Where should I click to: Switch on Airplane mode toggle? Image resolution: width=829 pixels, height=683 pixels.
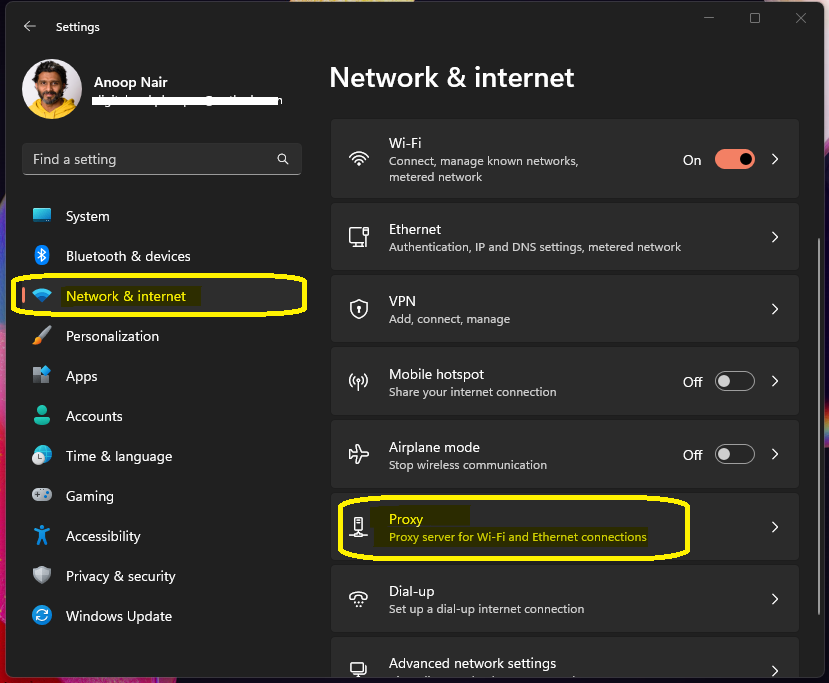734,454
